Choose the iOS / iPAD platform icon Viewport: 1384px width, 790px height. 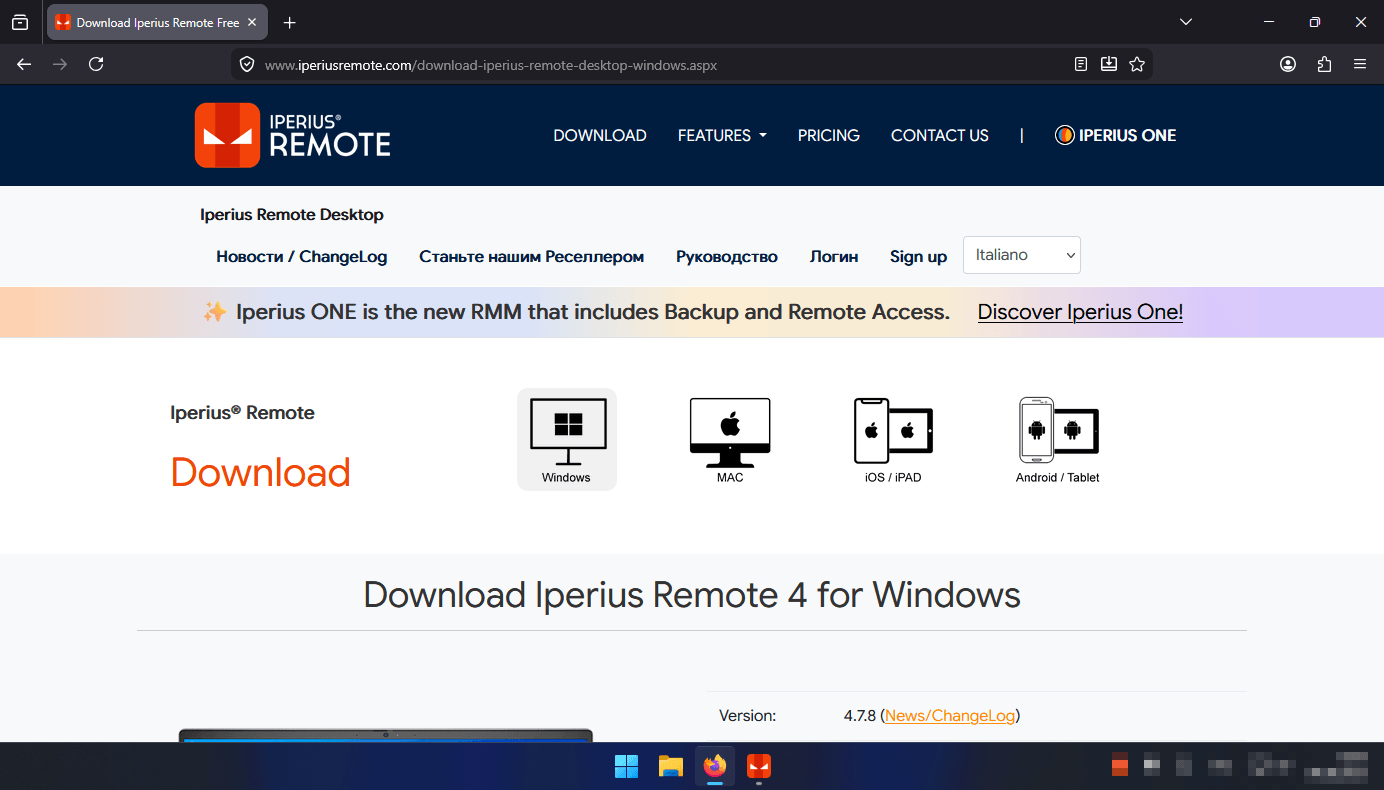point(893,440)
